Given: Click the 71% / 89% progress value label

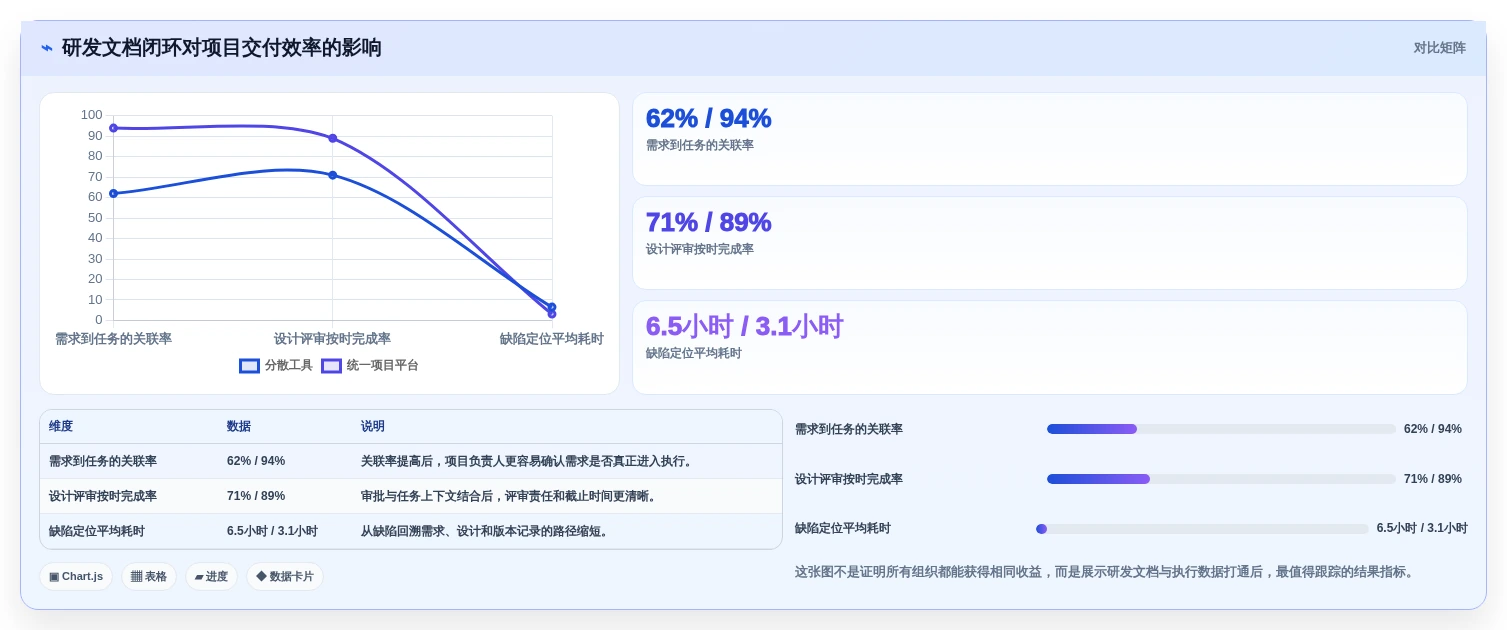Looking at the screenshot, I should (x=1433, y=479).
